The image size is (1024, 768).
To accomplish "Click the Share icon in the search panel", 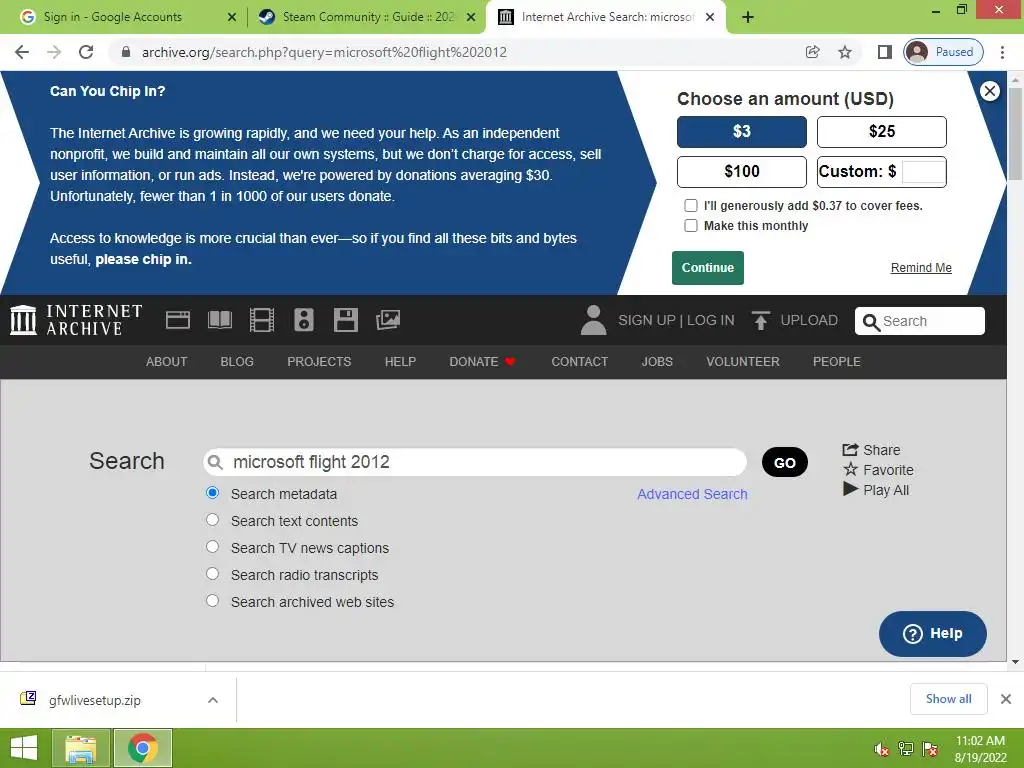I will click(850, 449).
